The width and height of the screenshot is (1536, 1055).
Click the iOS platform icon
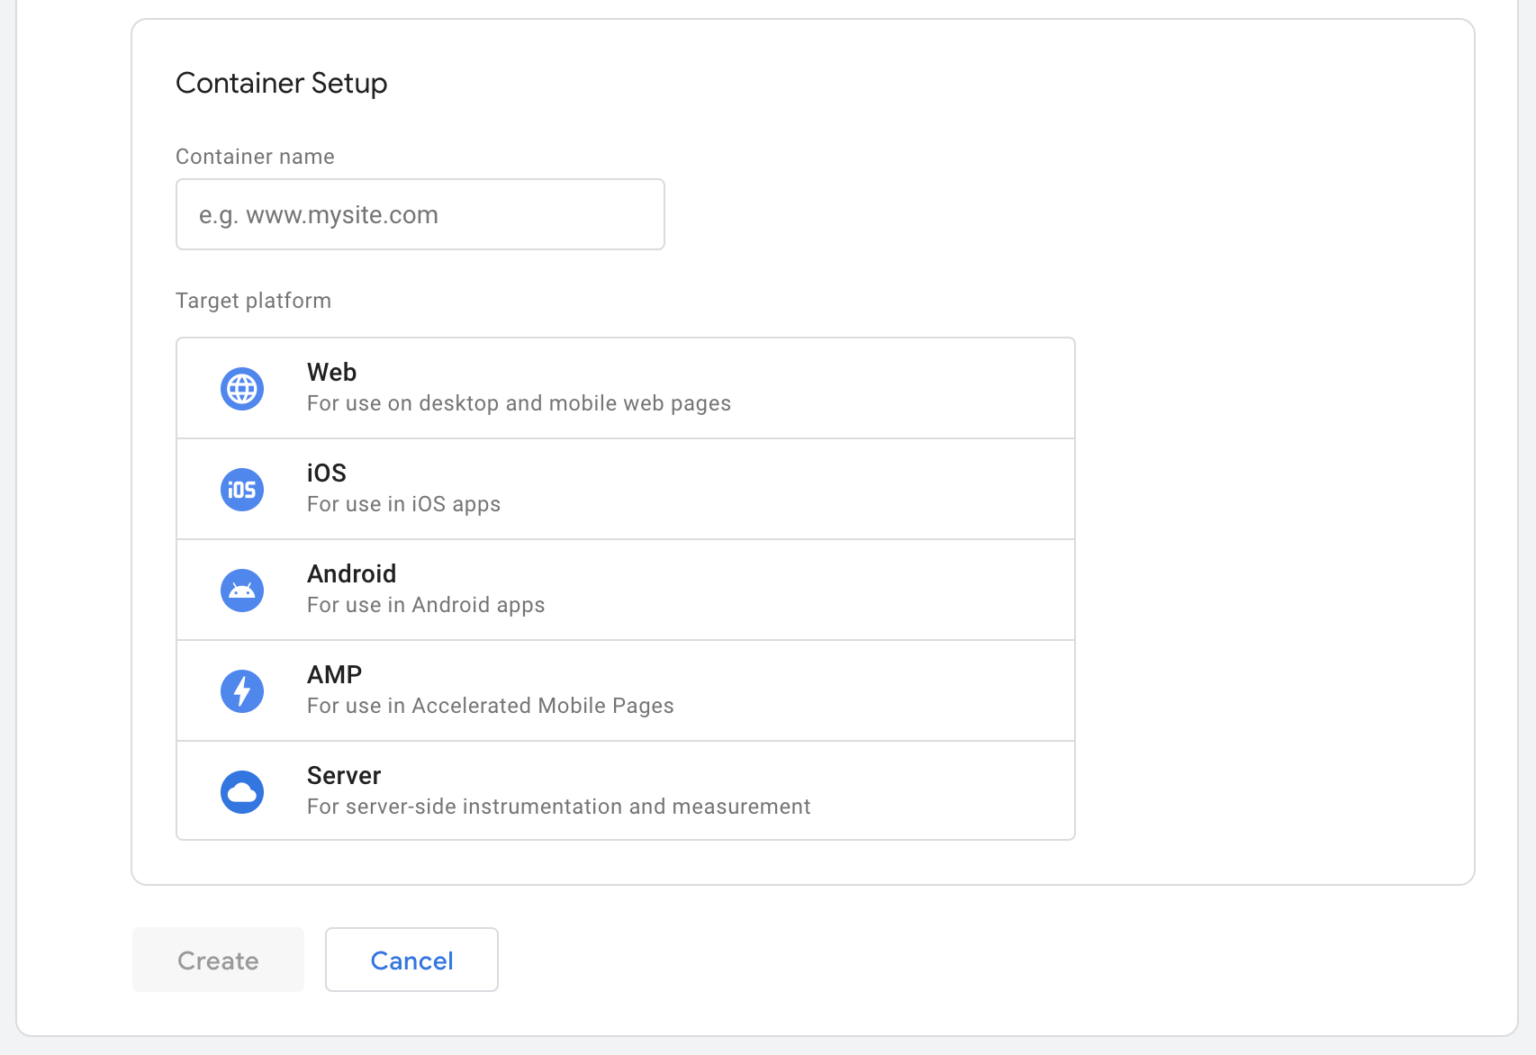(x=241, y=489)
